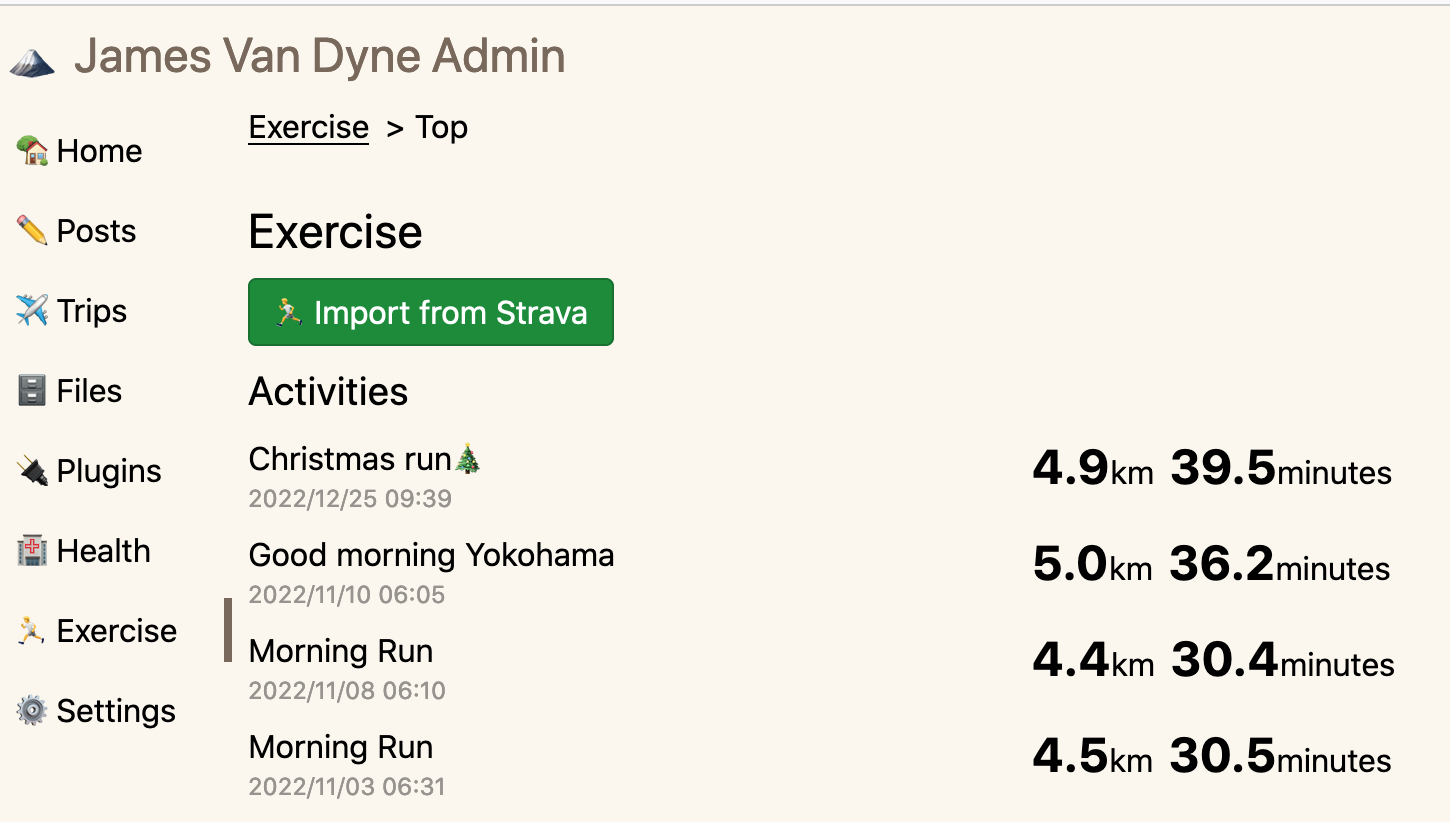Viewport: 1450px width, 822px height.
Task: Click the pencil icon beside Posts
Action: click(x=32, y=231)
